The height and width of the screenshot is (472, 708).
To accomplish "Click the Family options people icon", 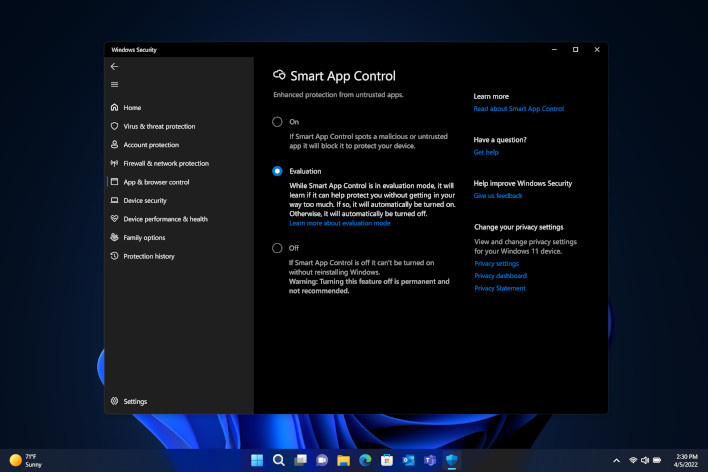I will (x=115, y=237).
